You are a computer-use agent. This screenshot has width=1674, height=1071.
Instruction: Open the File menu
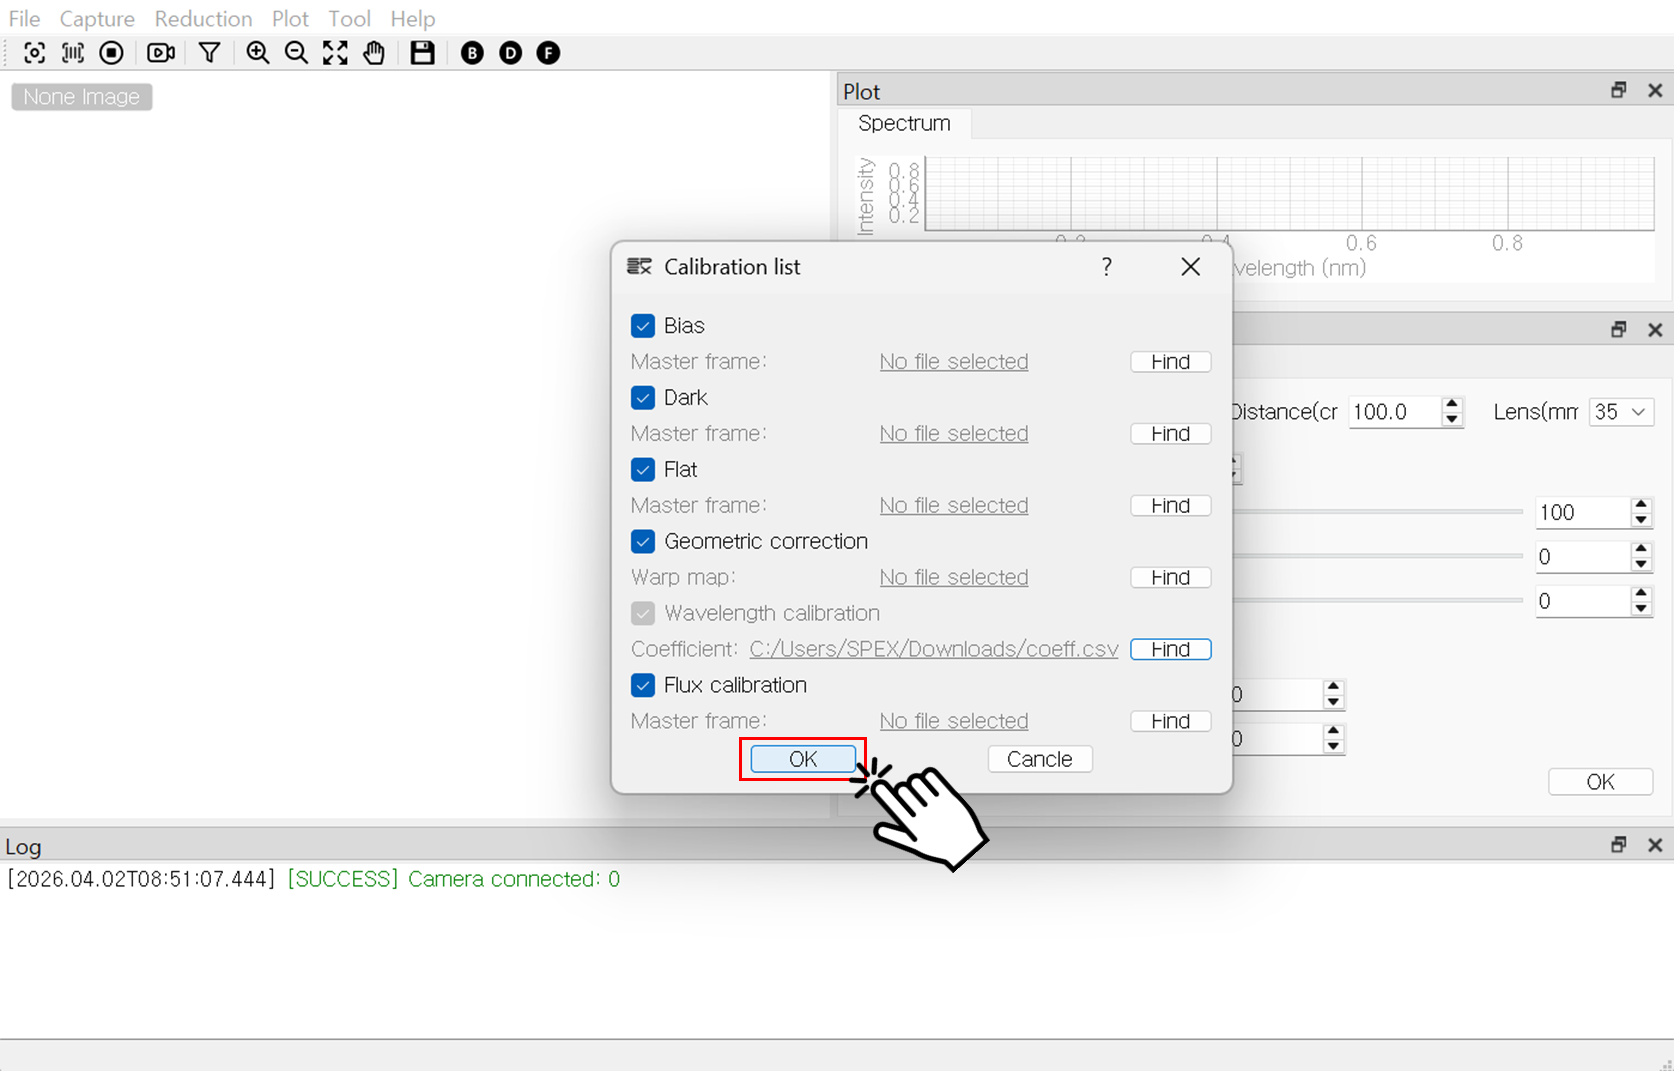24,18
